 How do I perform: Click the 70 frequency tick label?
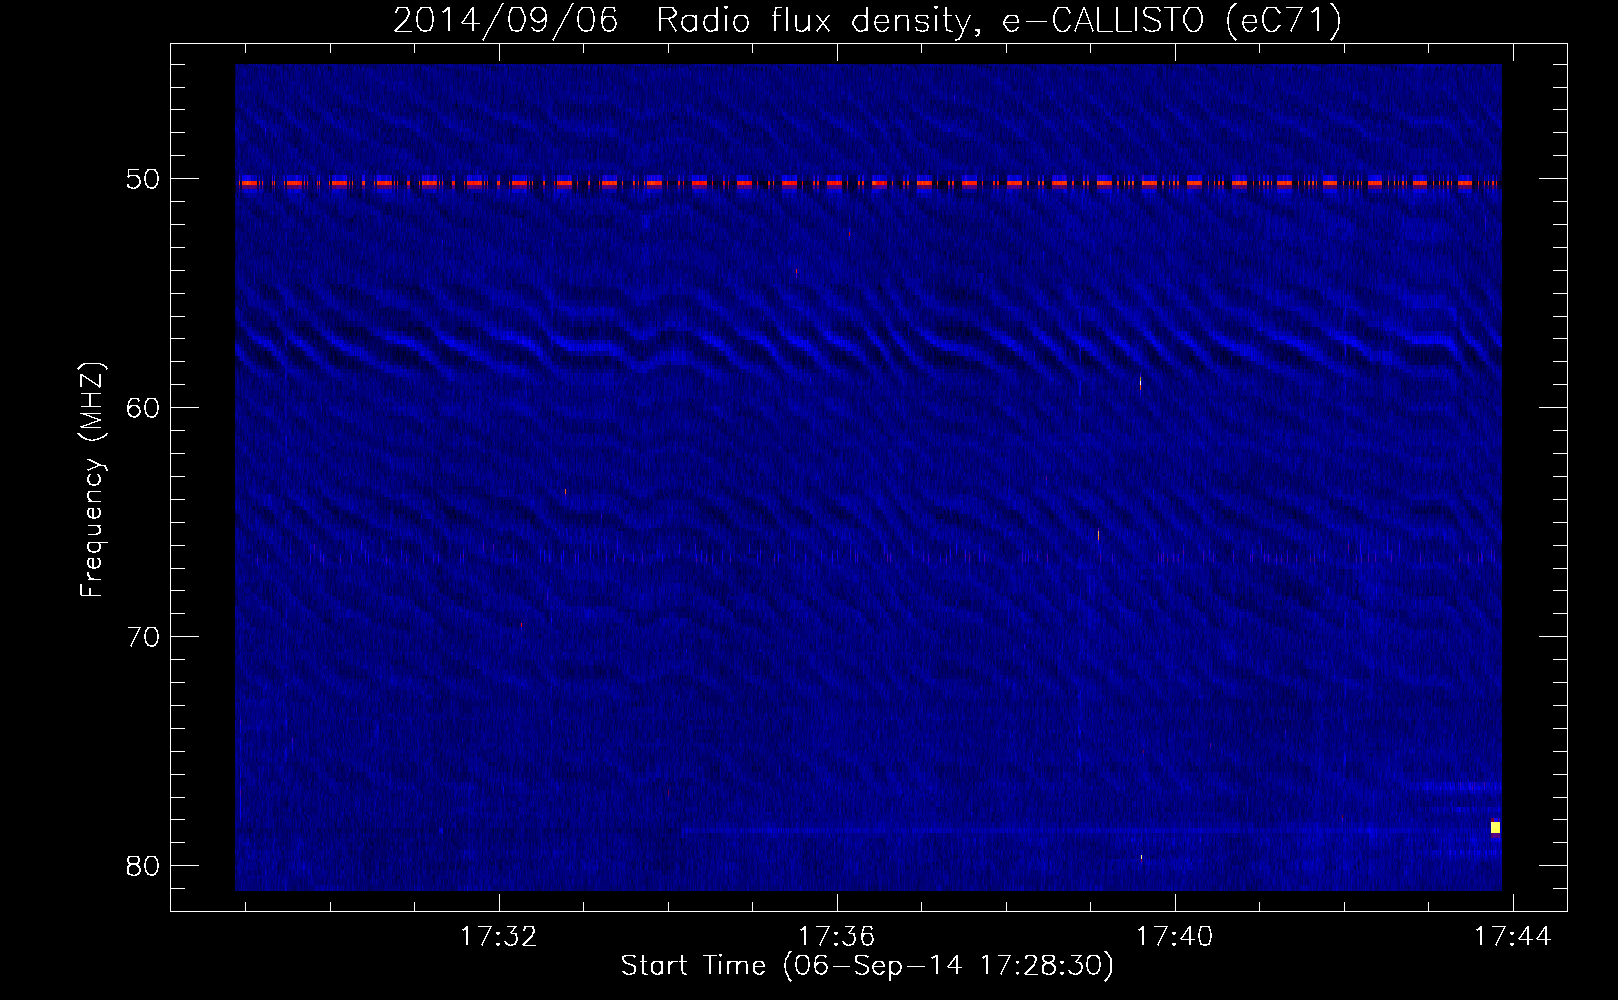click(x=142, y=637)
